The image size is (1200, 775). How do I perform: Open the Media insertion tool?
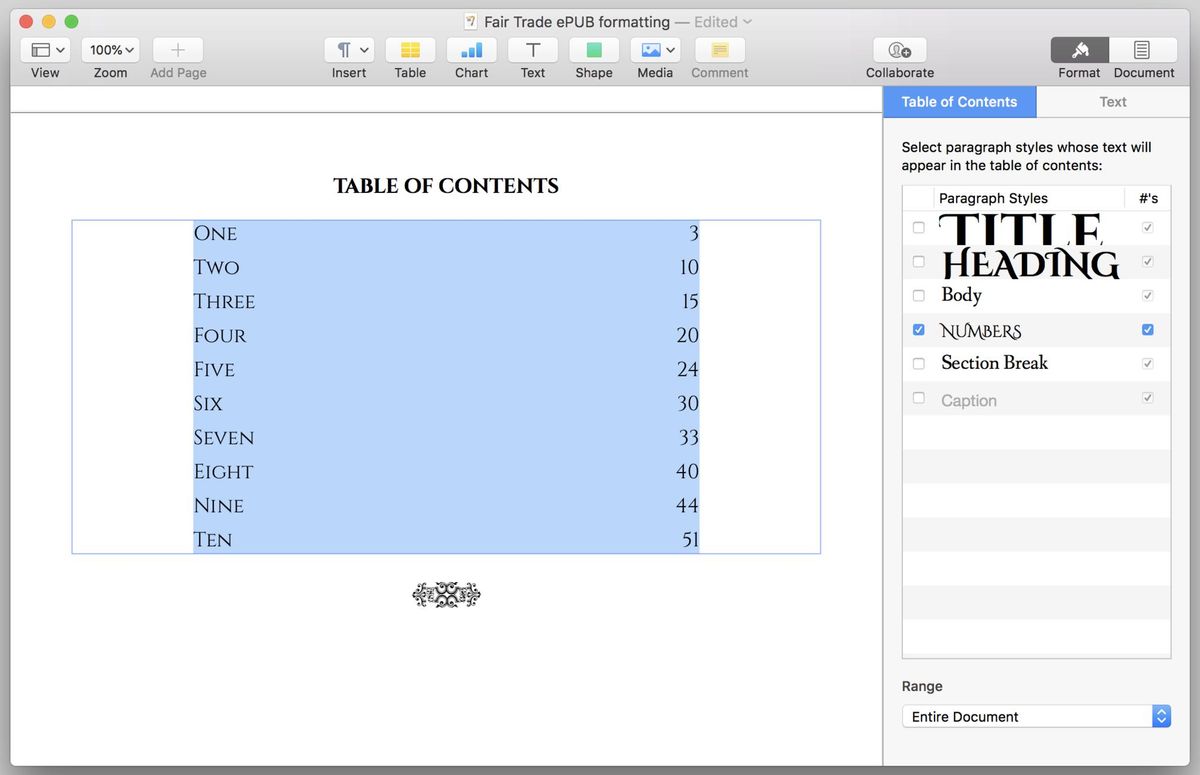coord(649,50)
